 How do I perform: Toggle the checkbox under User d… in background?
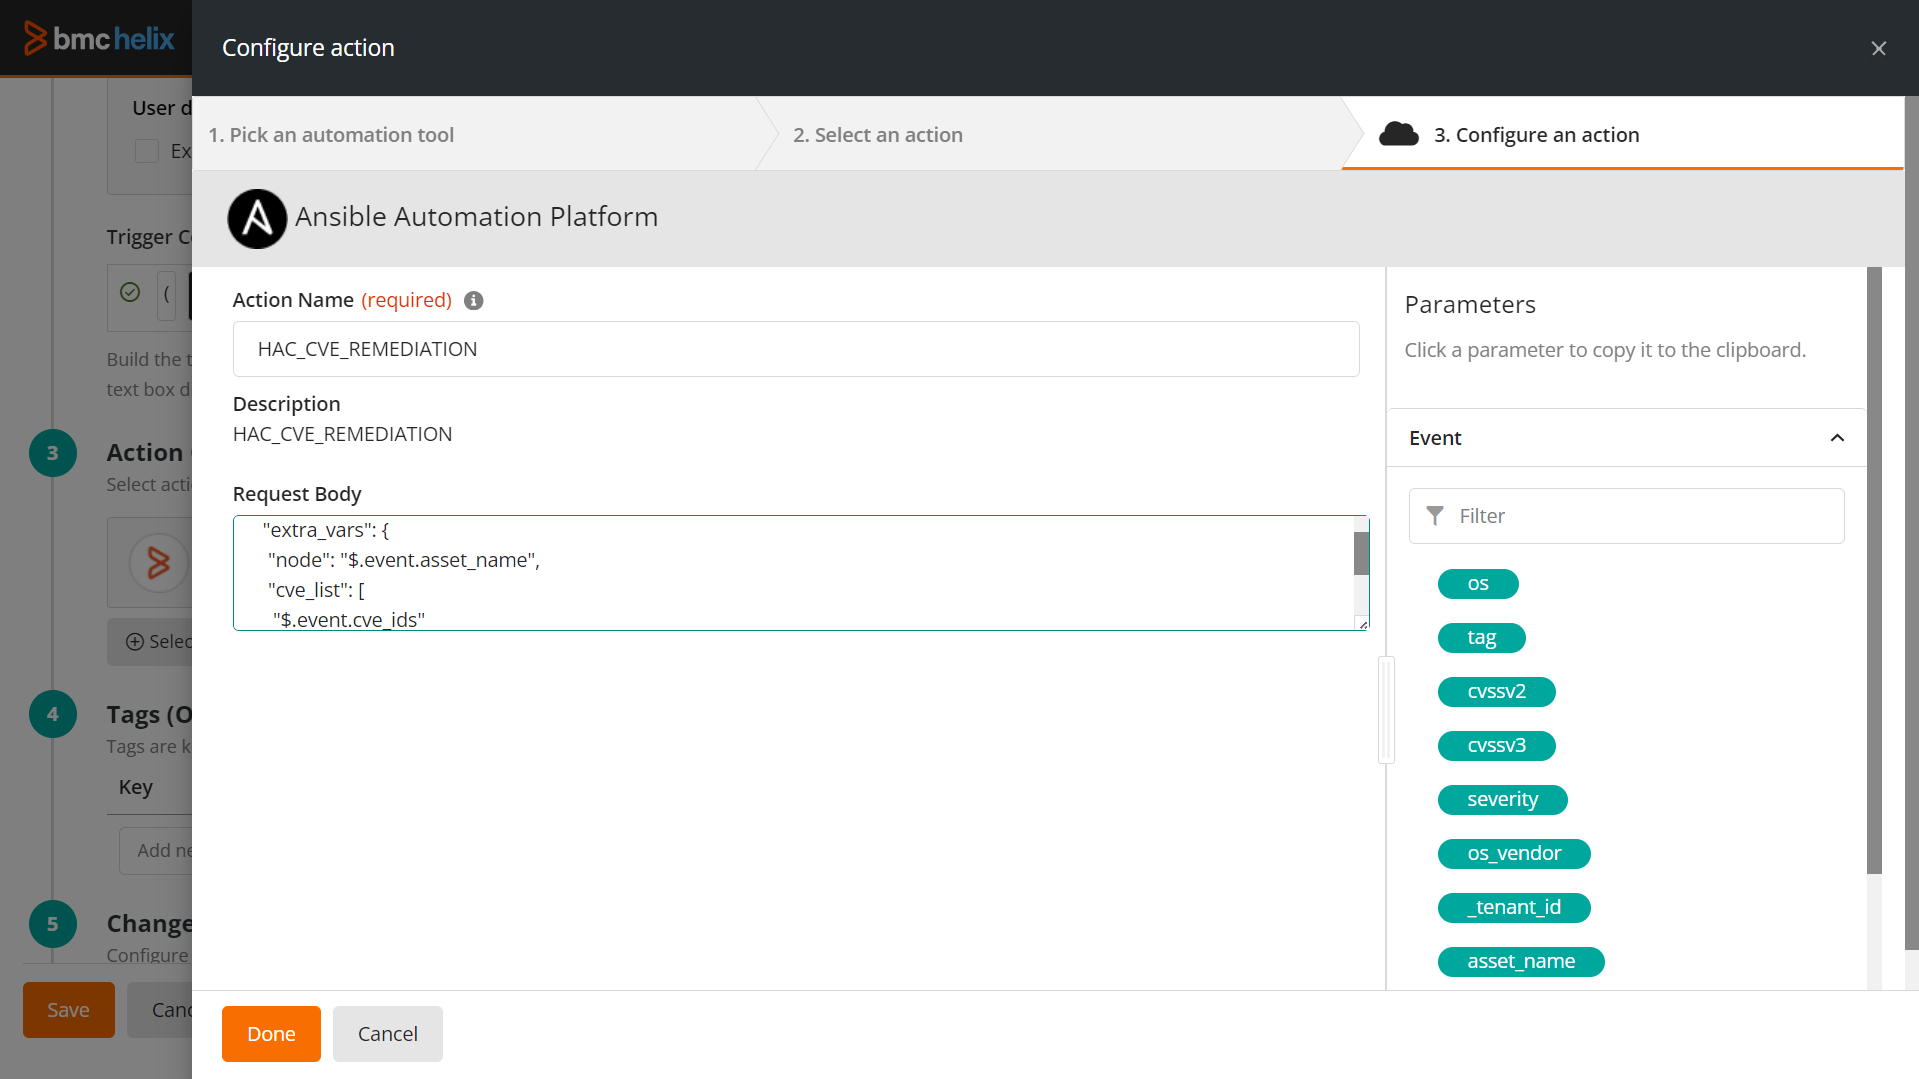[x=147, y=151]
